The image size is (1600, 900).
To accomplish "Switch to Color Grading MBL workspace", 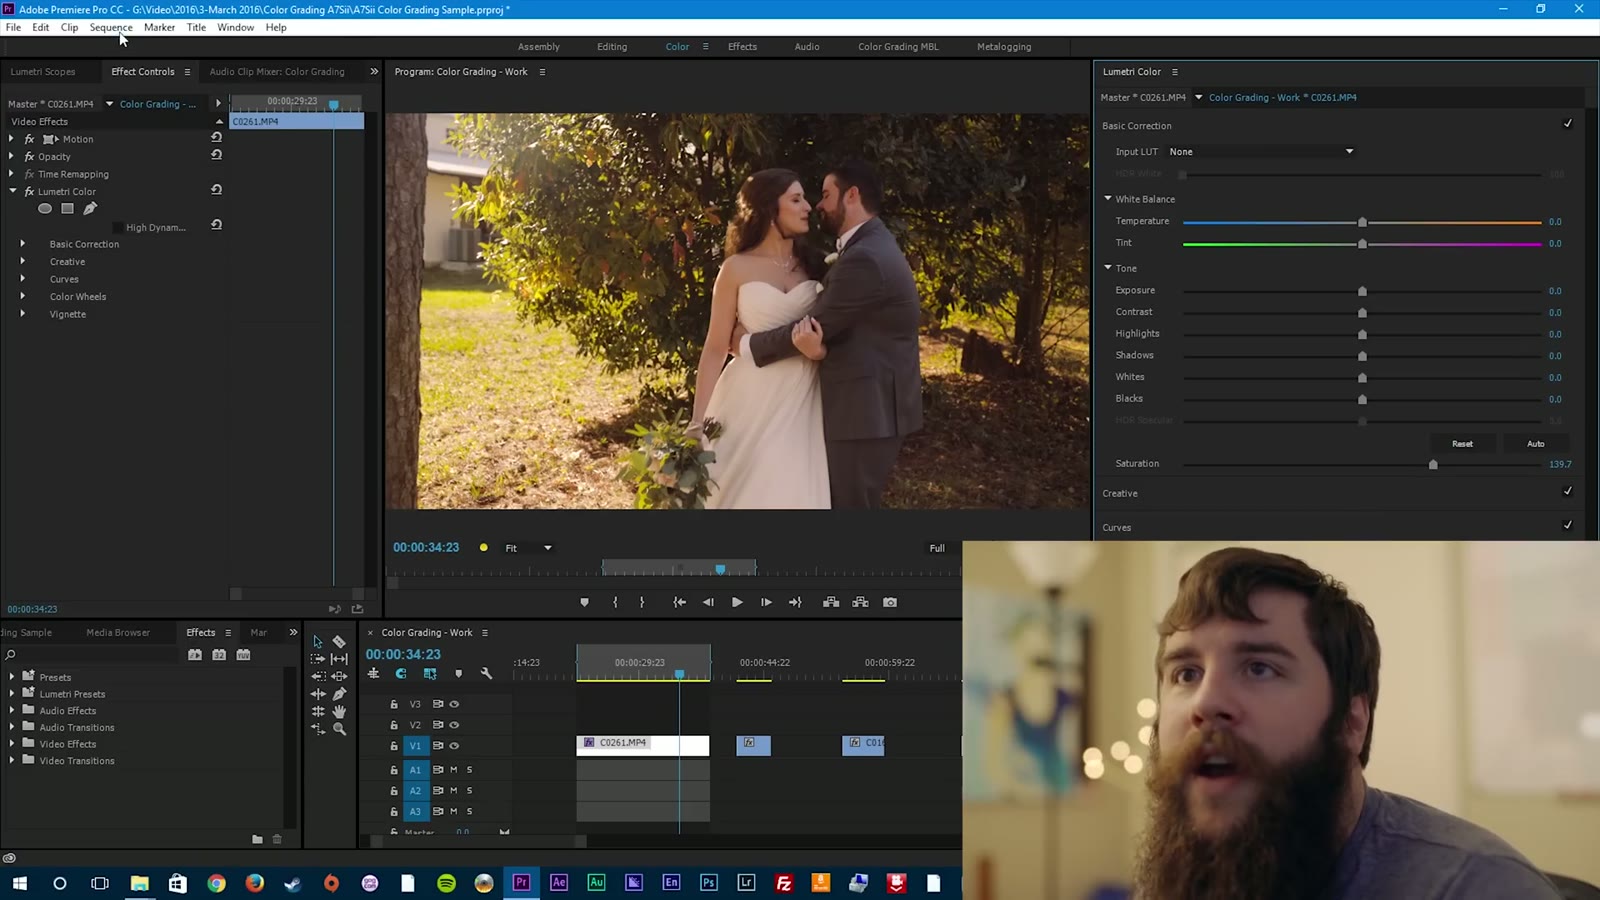I will click(898, 47).
